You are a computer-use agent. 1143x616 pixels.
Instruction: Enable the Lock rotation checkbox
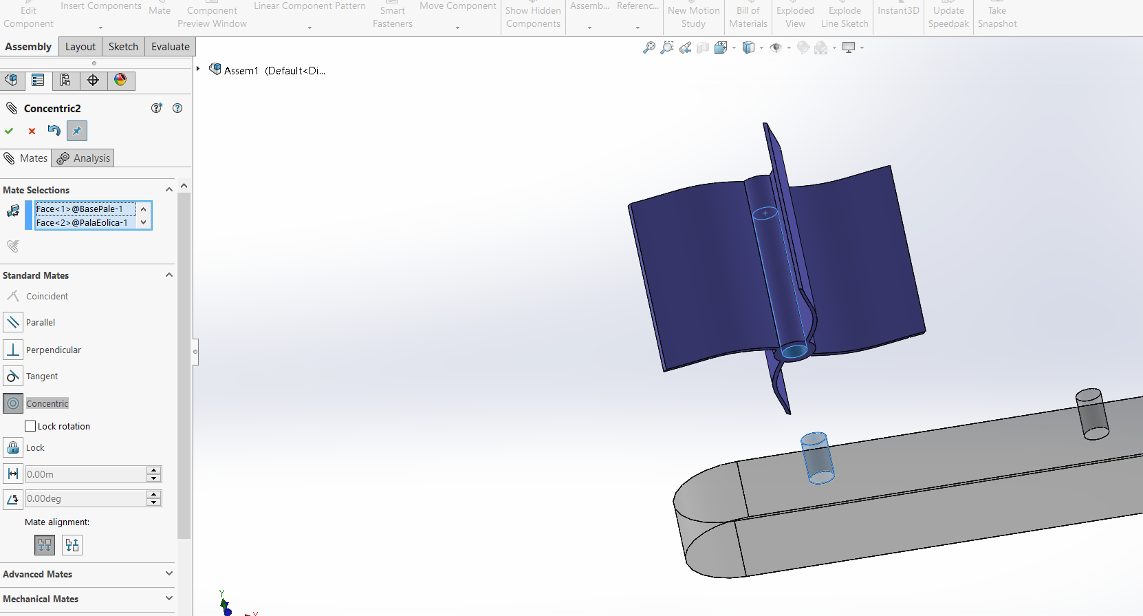coord(30,426)
